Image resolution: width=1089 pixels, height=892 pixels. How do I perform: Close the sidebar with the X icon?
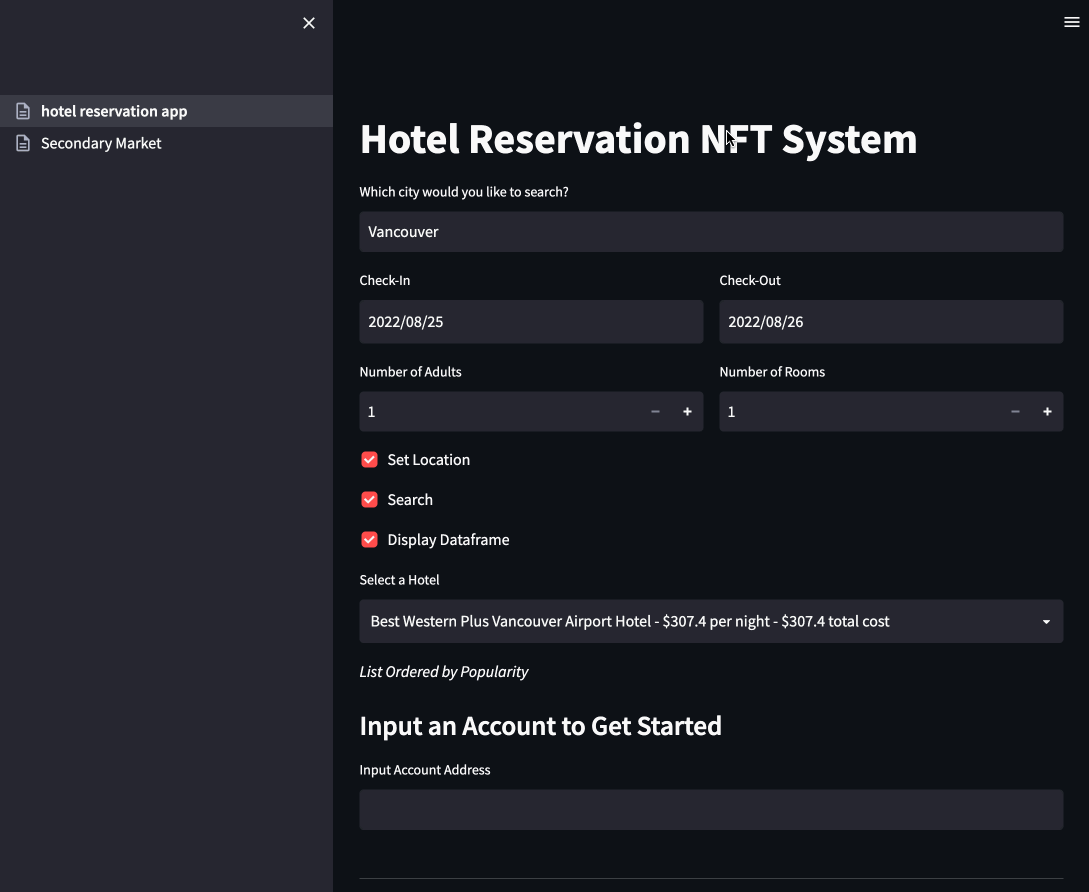[309, 23]
